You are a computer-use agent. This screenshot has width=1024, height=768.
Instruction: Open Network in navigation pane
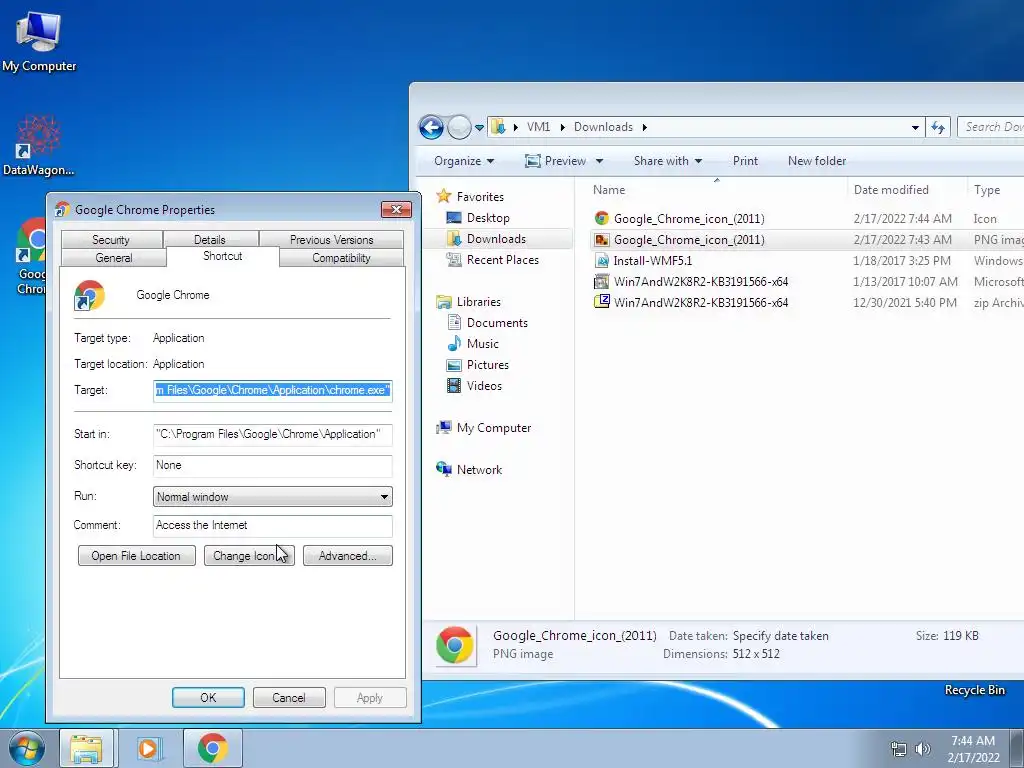coord(479,470)
